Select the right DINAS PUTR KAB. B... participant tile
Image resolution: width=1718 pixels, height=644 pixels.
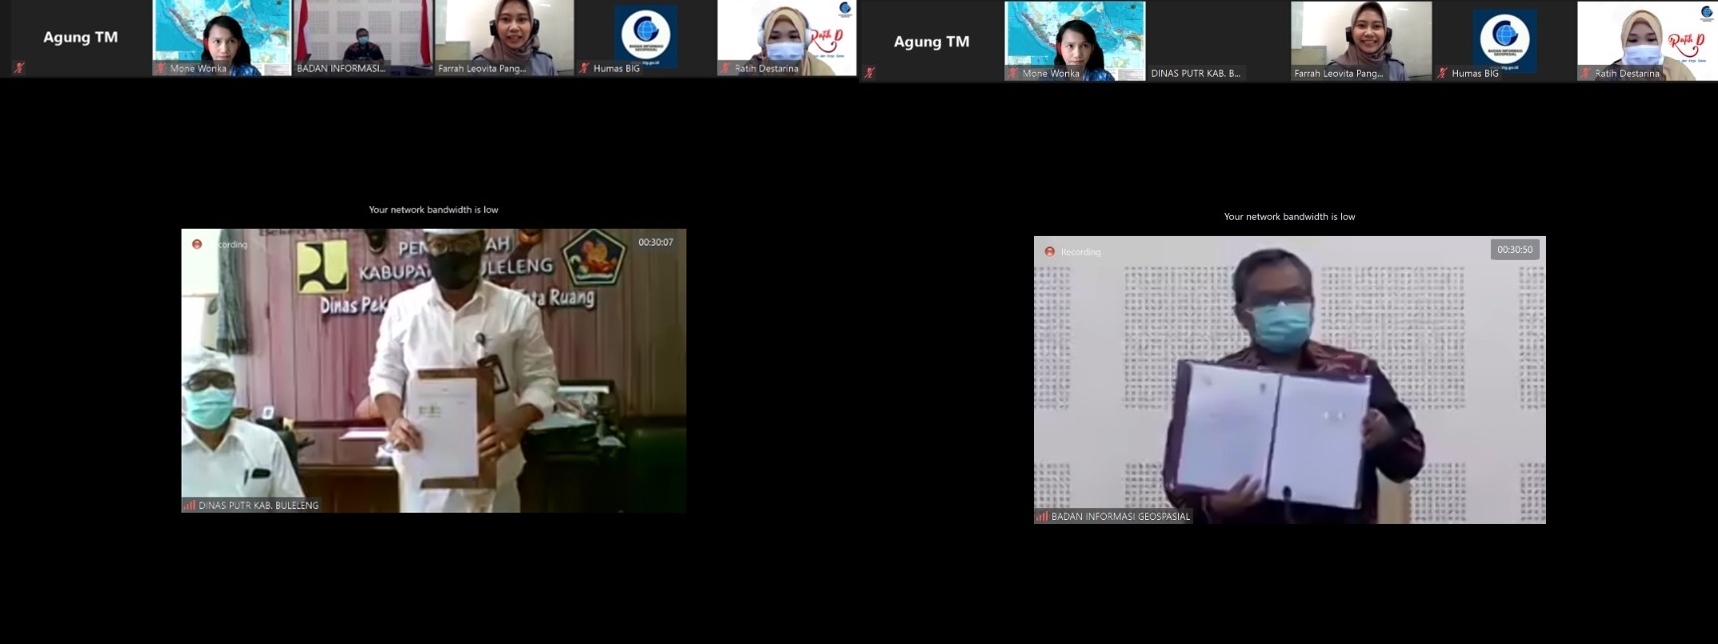pyautogui.click(x=1217, y=41)
